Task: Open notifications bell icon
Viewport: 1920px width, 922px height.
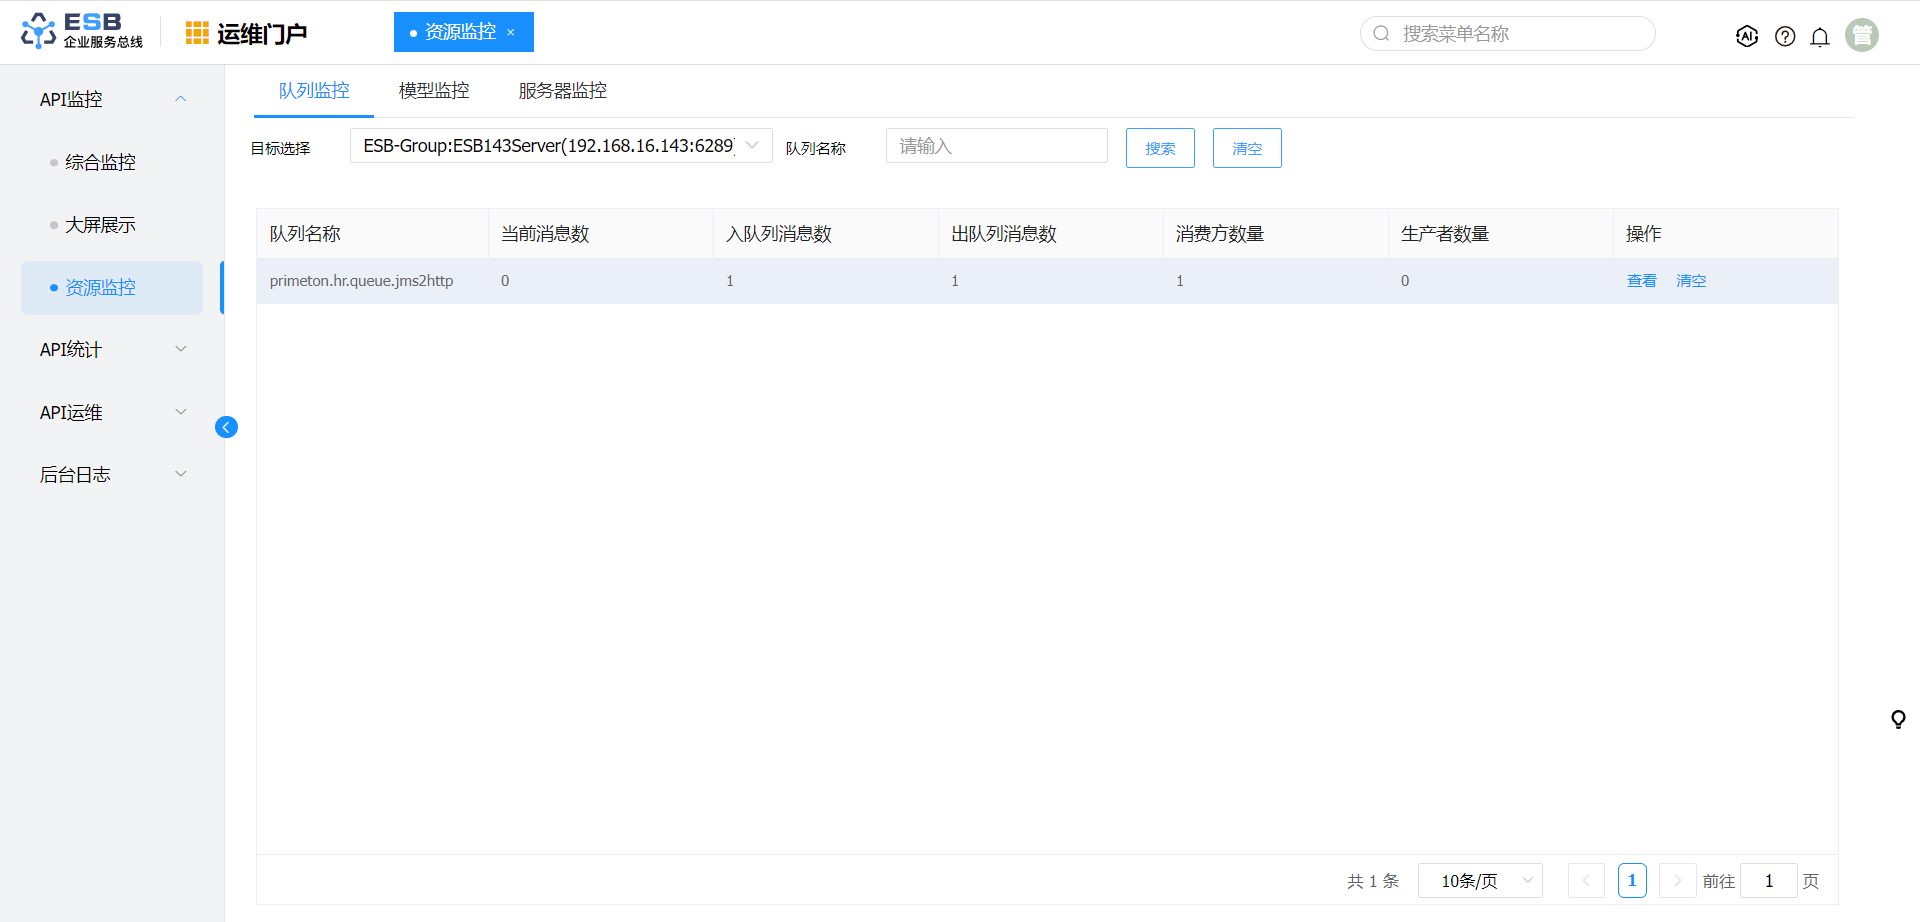Action: pos(1820,36)
